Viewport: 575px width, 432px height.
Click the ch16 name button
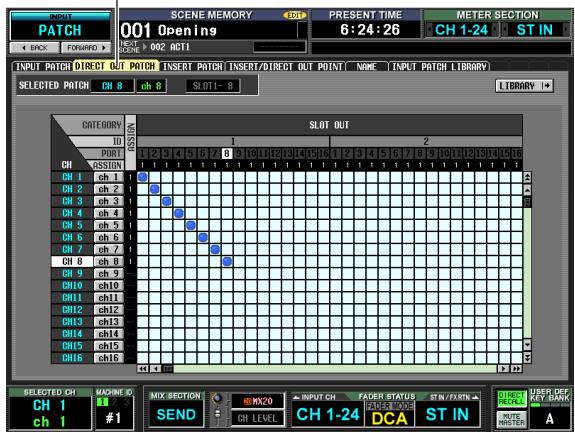tap(109, 358)
